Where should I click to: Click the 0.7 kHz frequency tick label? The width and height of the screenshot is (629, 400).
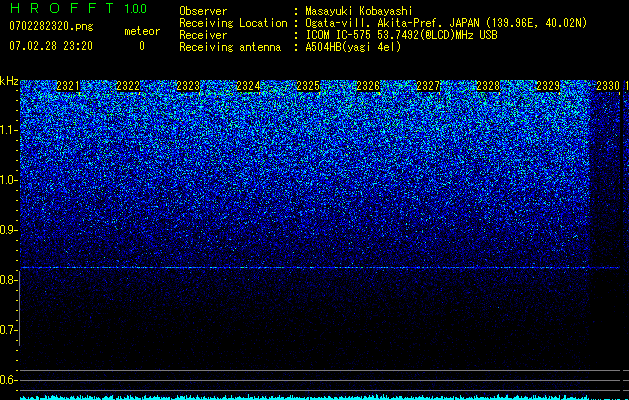[8, 330]
